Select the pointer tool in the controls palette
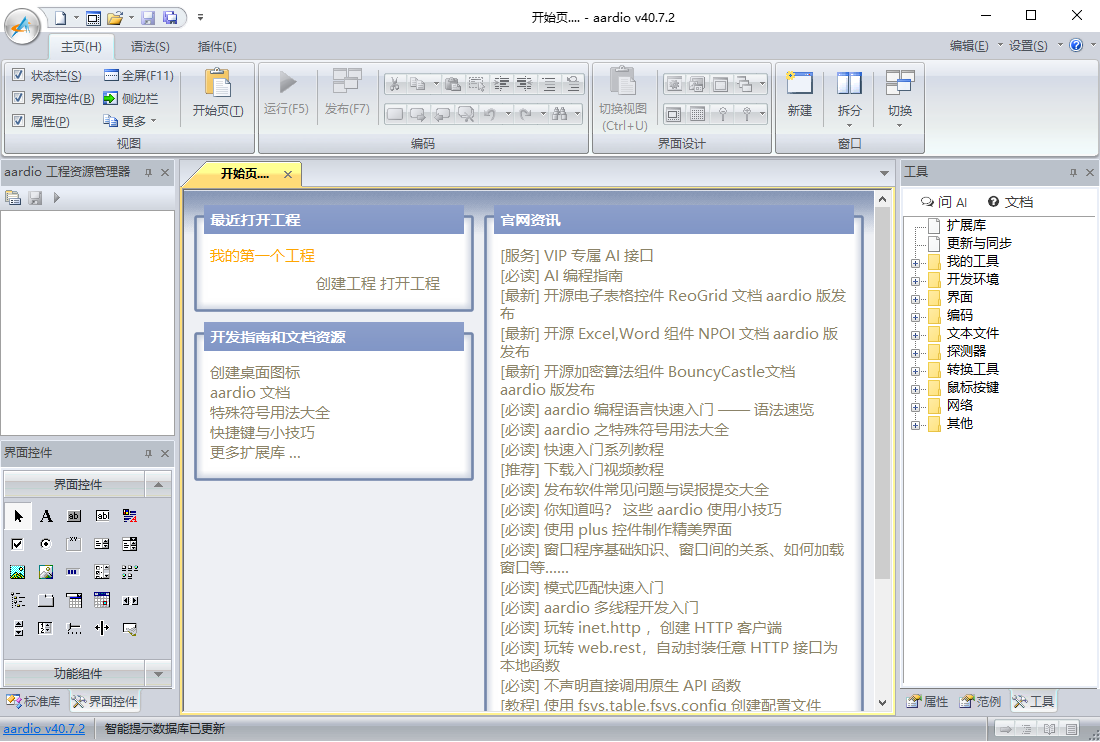Viewport: 1100px width, 742px height. (18, 516)
